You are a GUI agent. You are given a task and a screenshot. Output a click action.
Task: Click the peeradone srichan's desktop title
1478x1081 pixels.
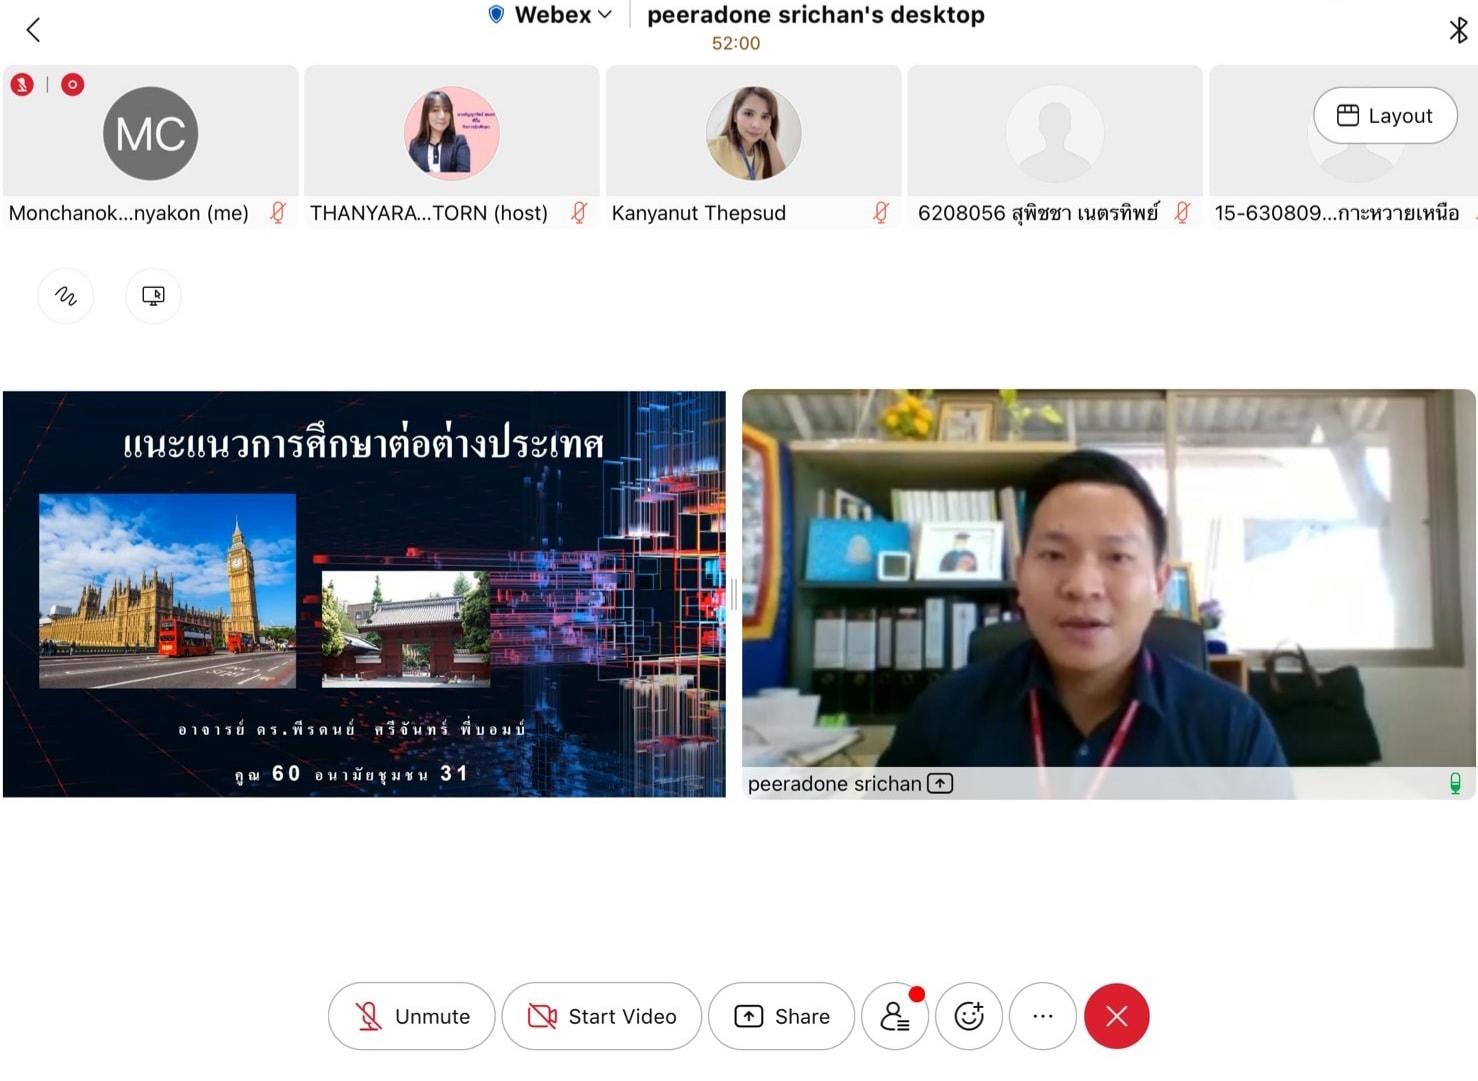click(x=816, y=15)
